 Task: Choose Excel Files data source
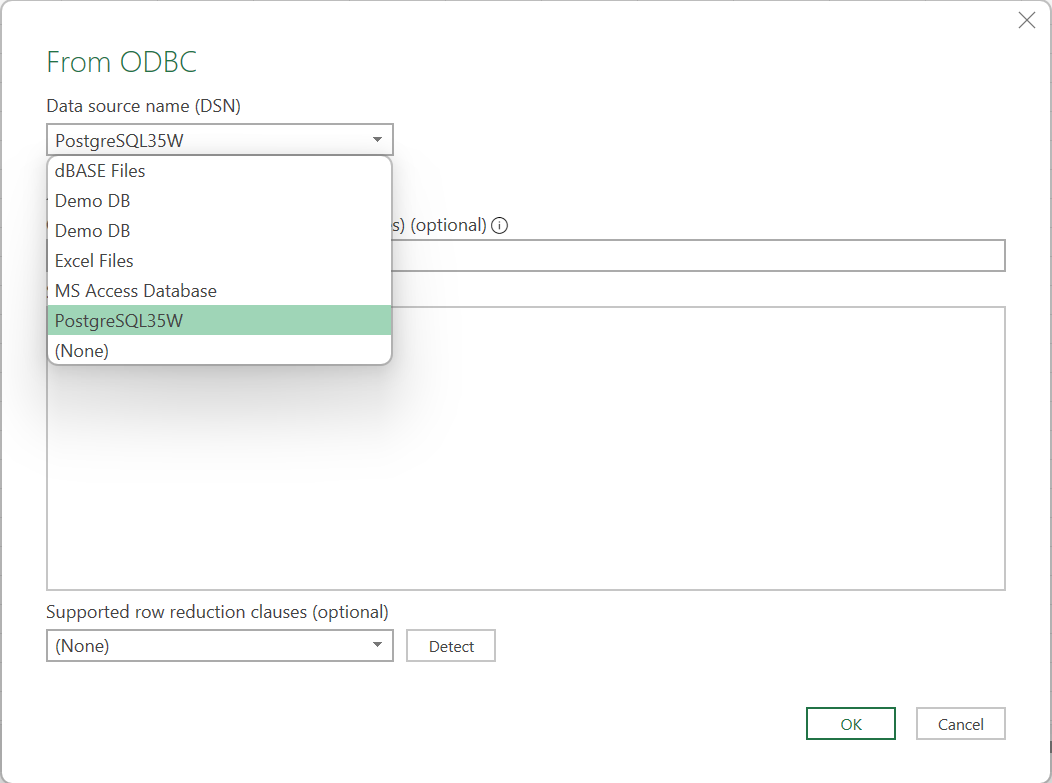click(x=94, y=260)
